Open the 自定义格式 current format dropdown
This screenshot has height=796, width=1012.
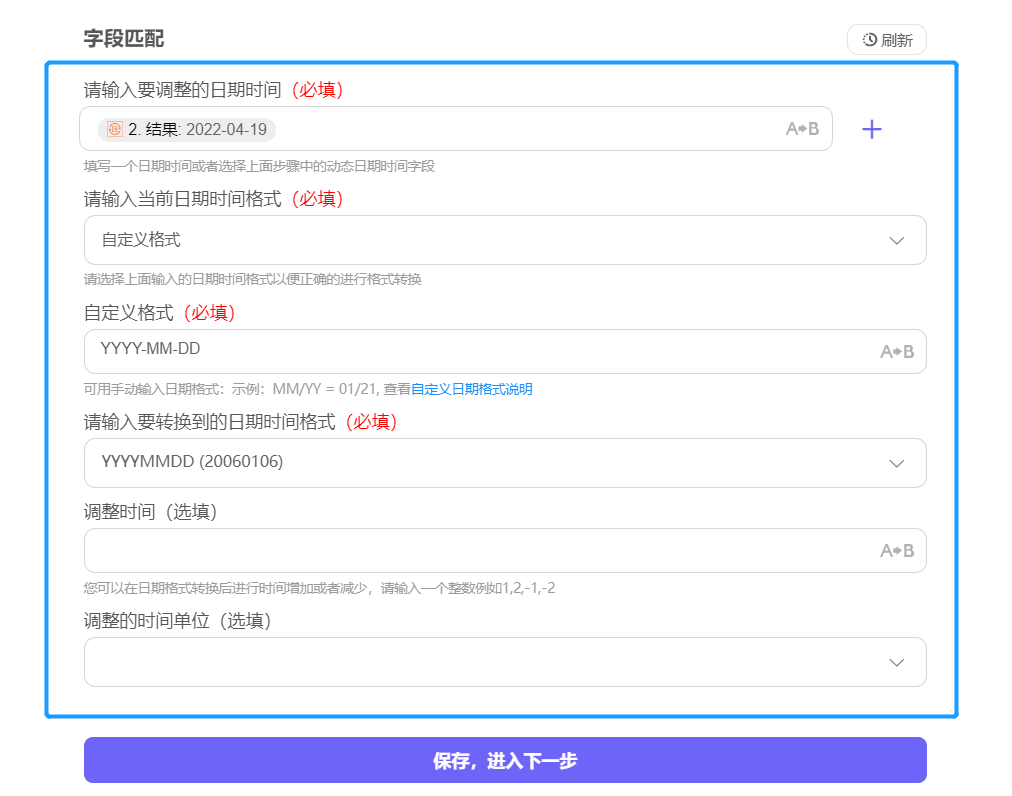[x=505, y=240]
